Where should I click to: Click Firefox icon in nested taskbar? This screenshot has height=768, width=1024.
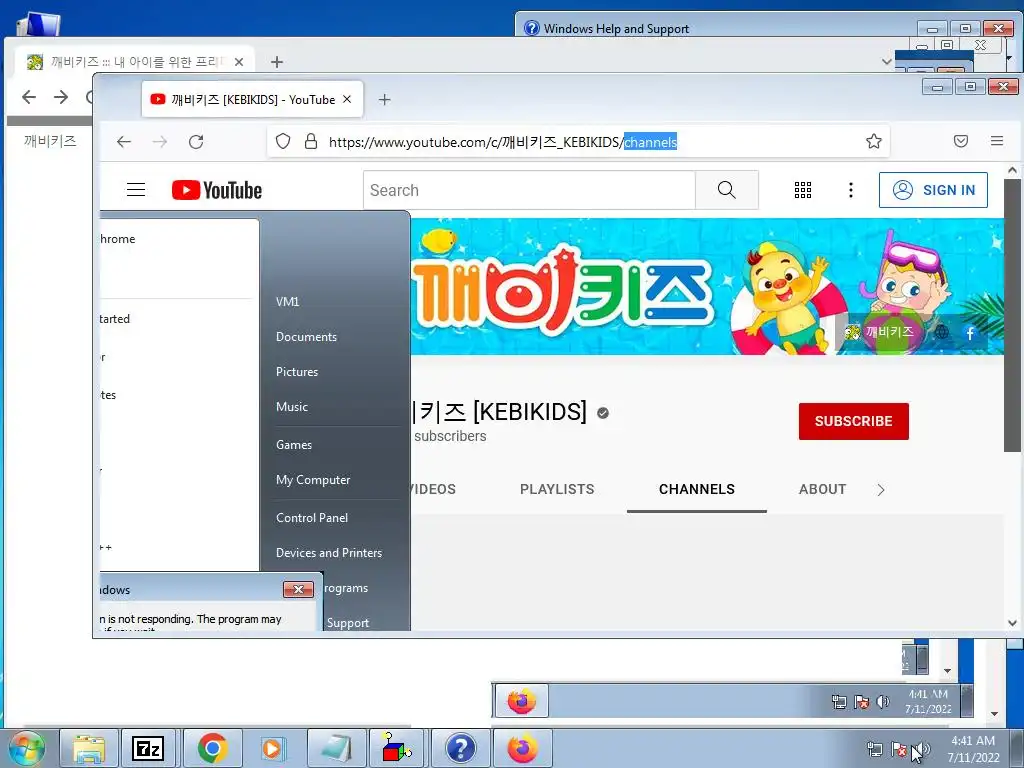(521, 701)
